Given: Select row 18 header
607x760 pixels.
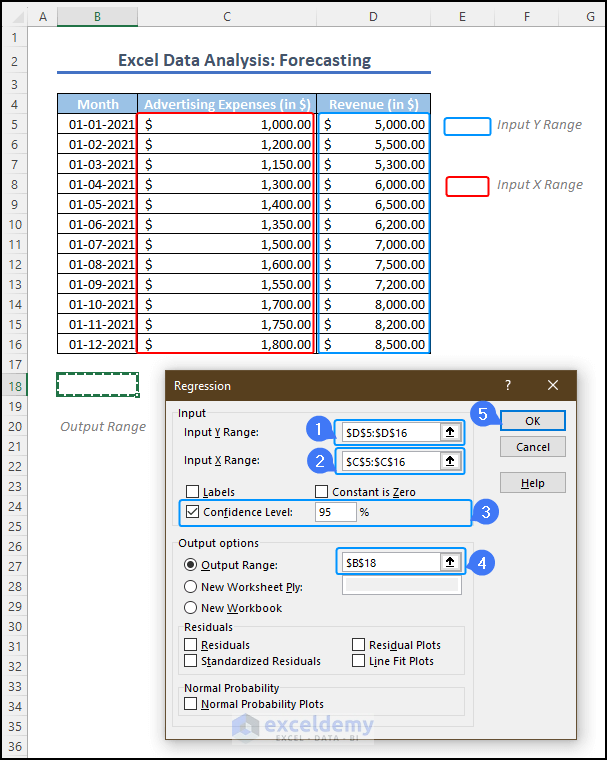Looking at the screenshot, I should pos(15,386).
